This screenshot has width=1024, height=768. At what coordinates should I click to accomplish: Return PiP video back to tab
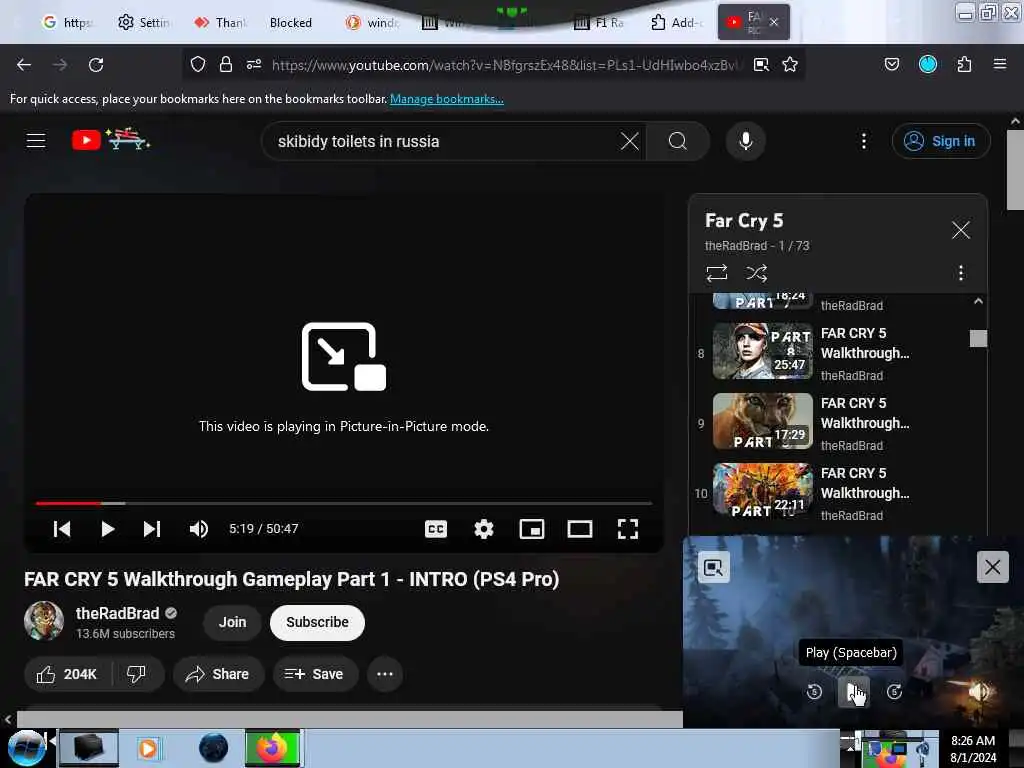coord(713,567)
